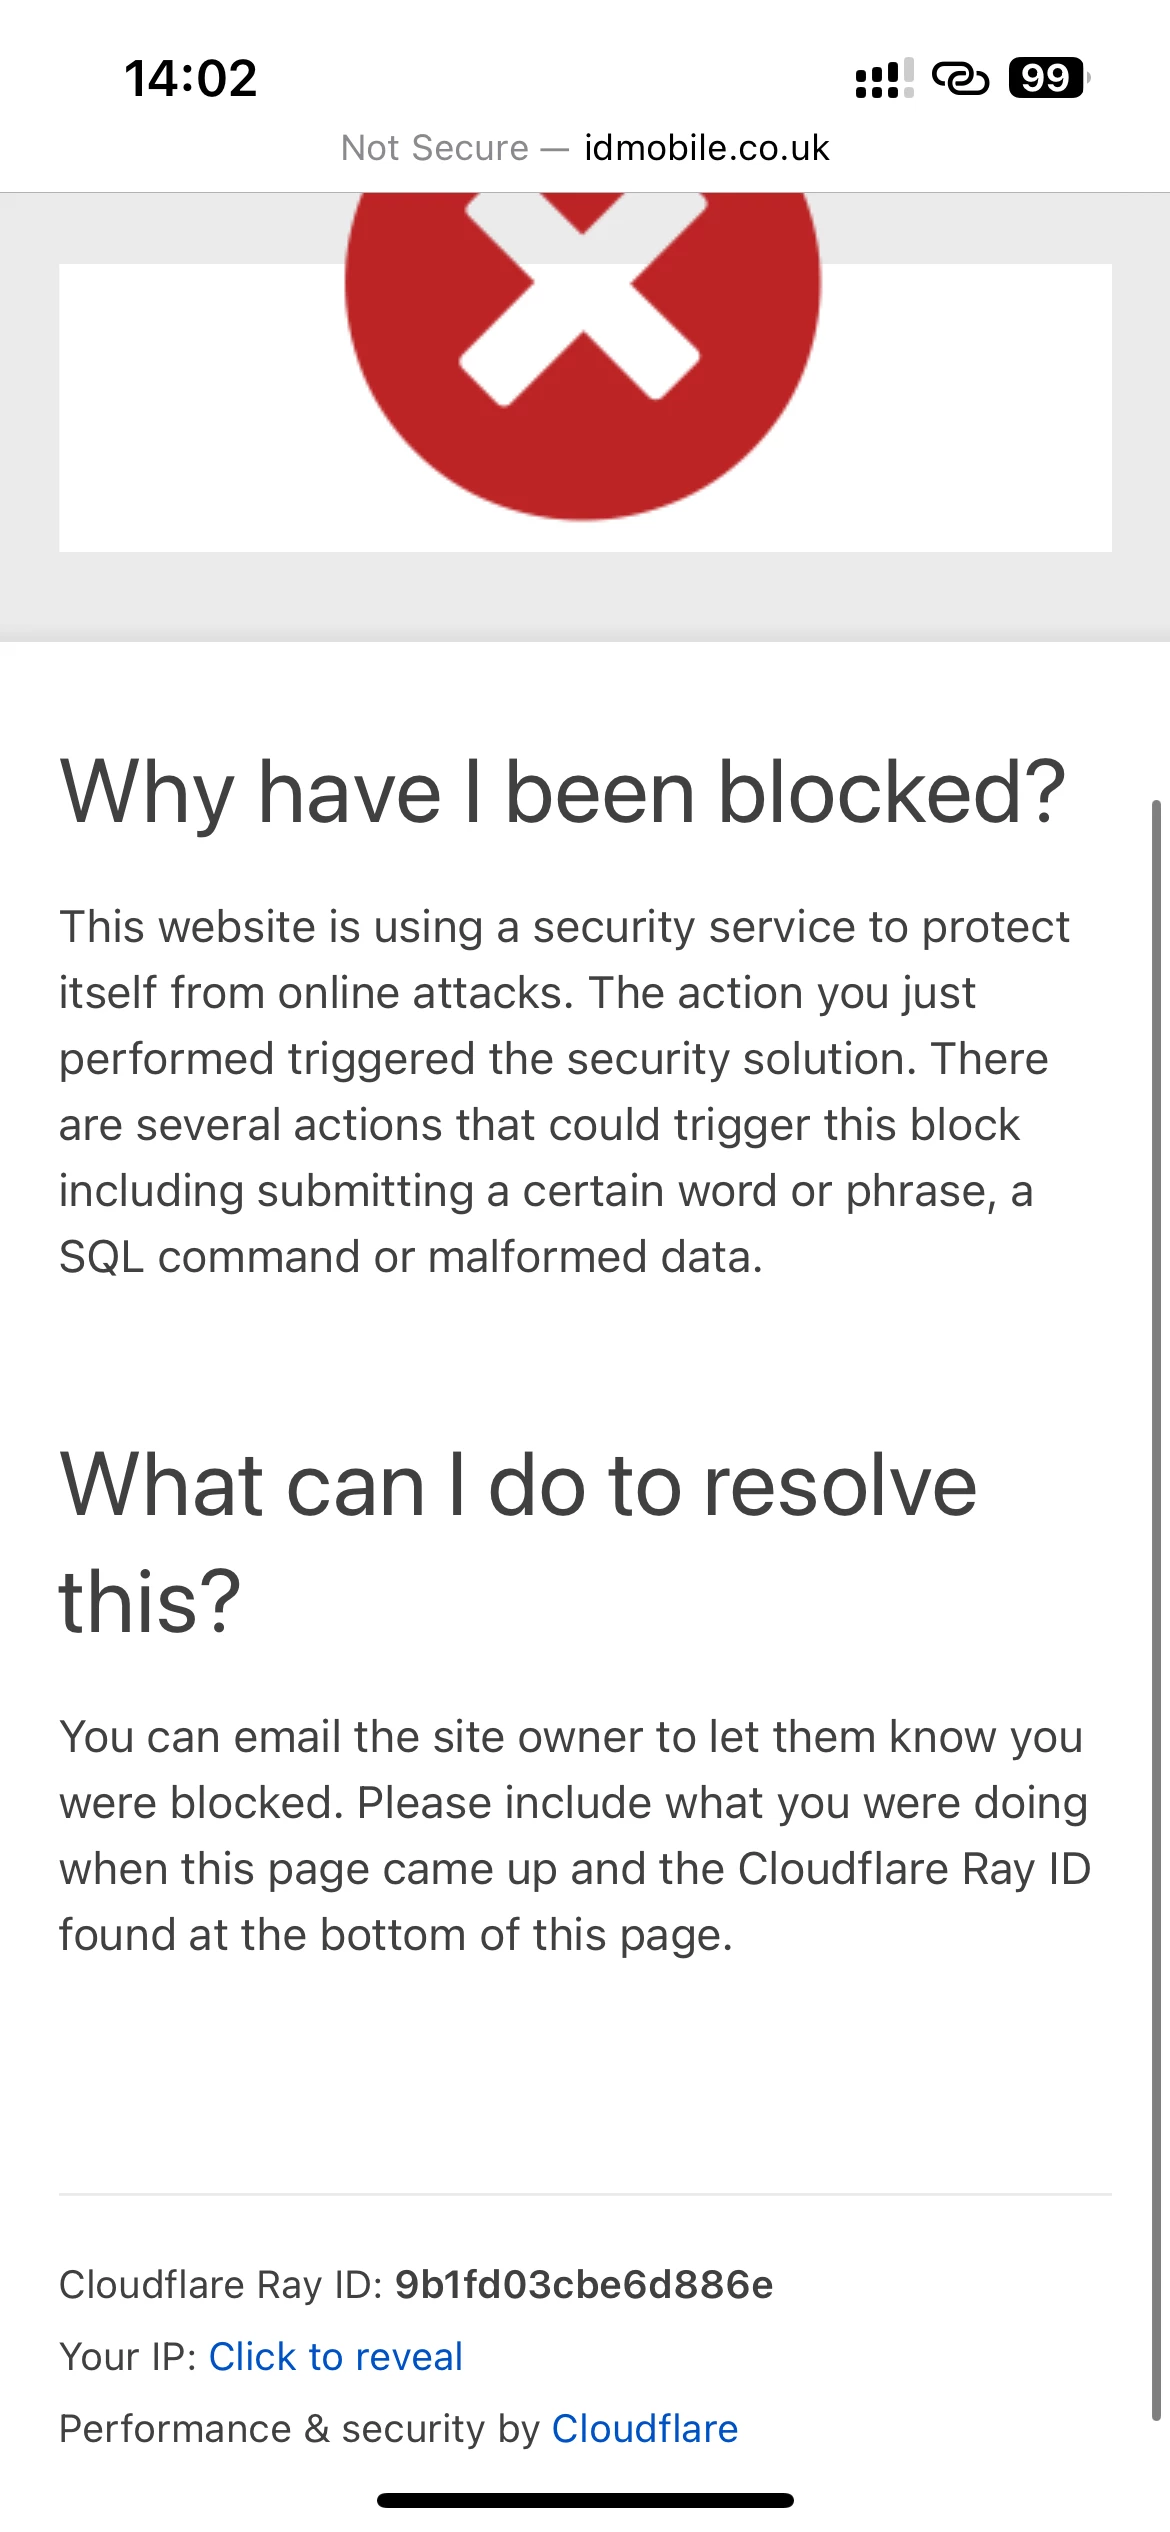Open the Cloudflare link

click(645, 2429)
